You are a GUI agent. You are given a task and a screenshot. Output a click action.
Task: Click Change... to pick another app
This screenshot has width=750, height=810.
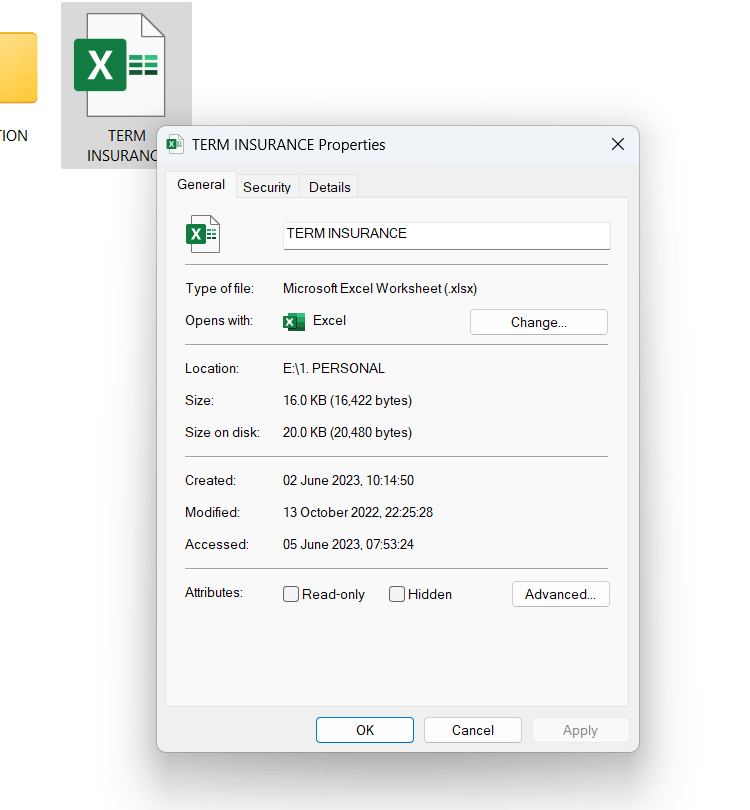click(539, 322)
